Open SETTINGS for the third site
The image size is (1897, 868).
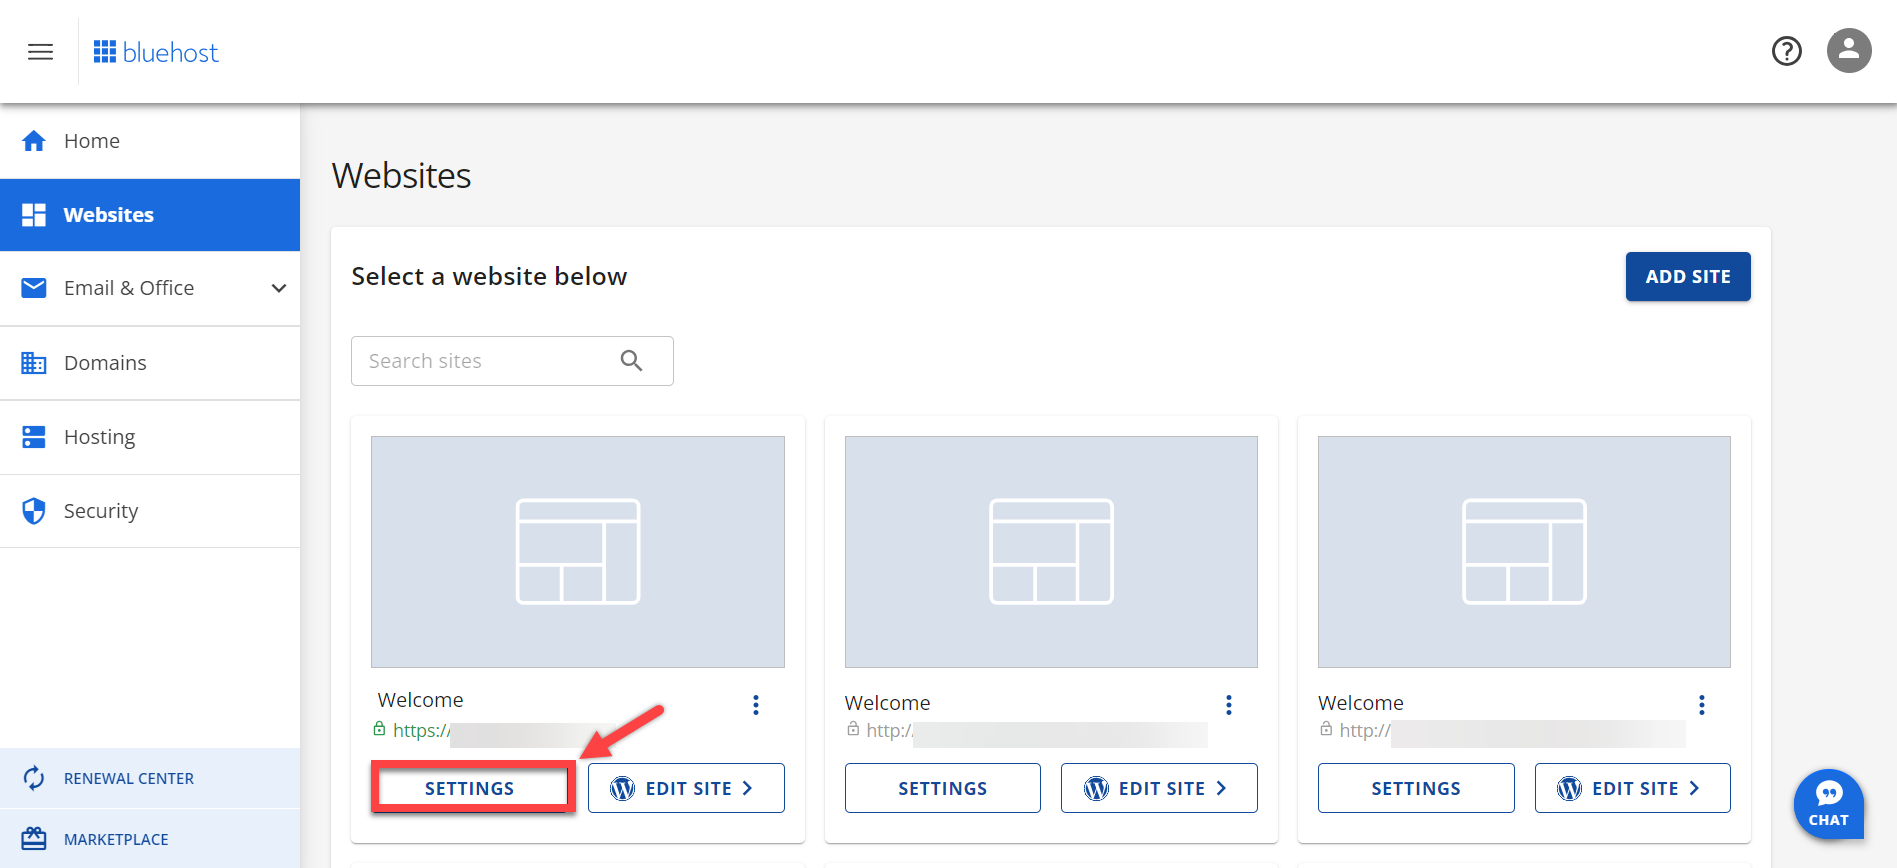click(x=1416, y=788)
